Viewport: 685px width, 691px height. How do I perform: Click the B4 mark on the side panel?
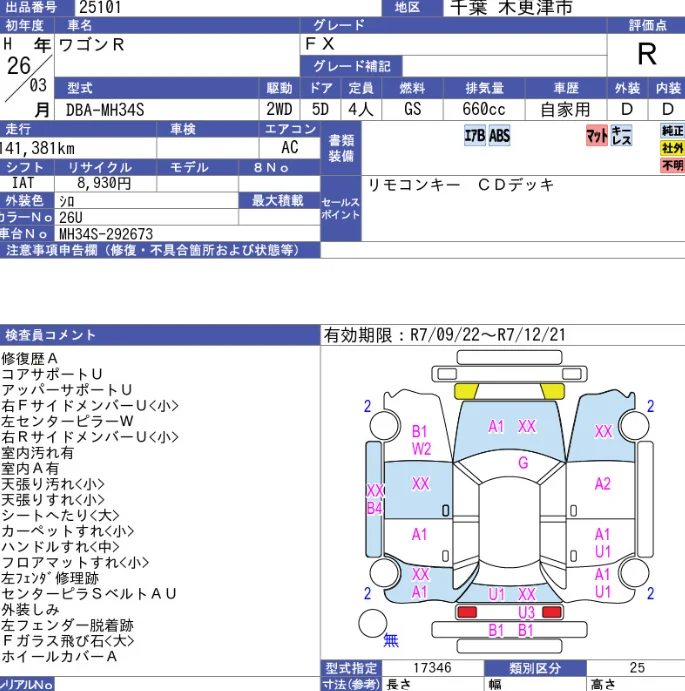coord(374,508)
